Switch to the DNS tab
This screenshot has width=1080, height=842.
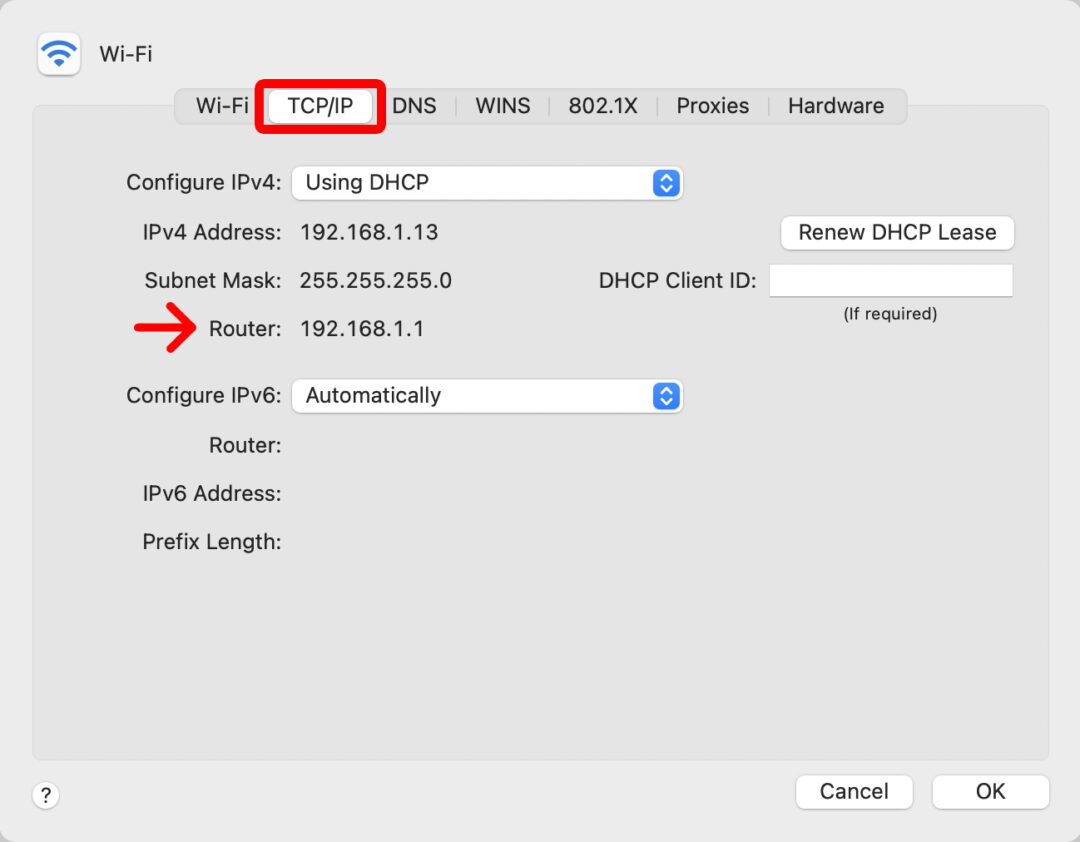[414, 106]
